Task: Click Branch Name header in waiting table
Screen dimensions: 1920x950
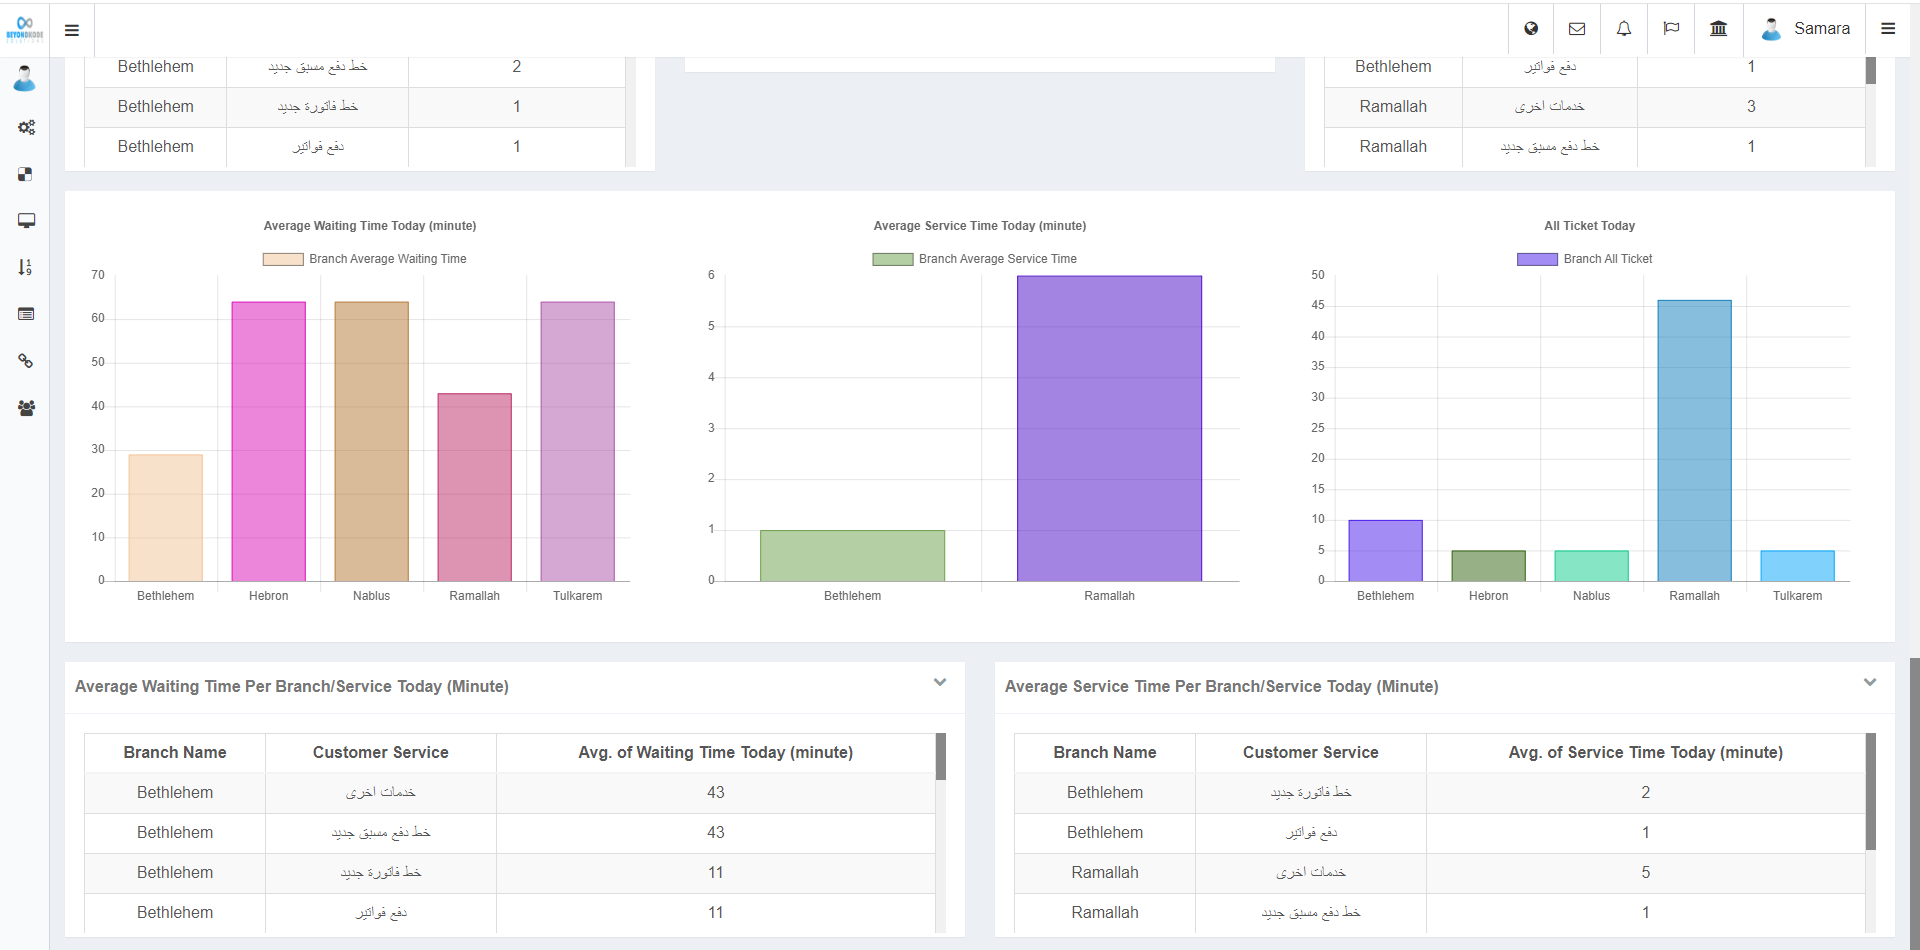Action: 175,753
